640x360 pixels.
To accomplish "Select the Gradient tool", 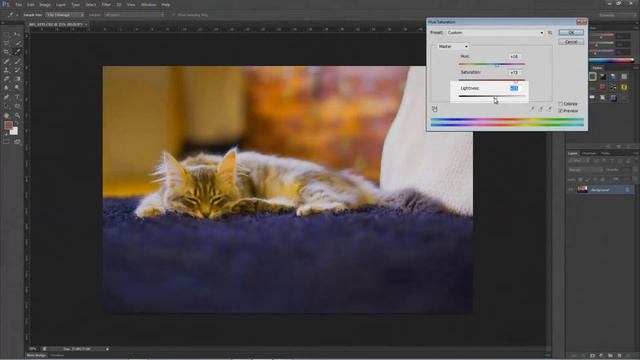I will pos(17,79).
